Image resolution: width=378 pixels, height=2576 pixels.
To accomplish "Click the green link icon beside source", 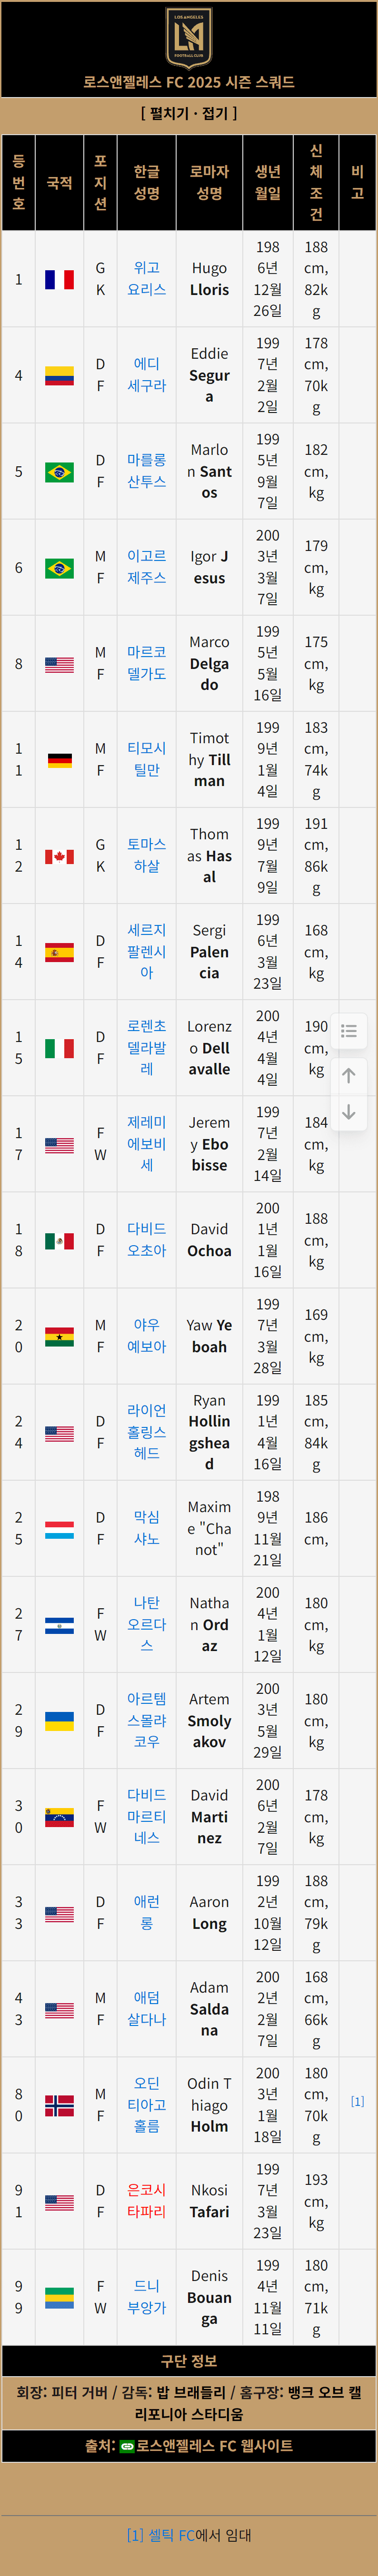I will point(127,2446).
